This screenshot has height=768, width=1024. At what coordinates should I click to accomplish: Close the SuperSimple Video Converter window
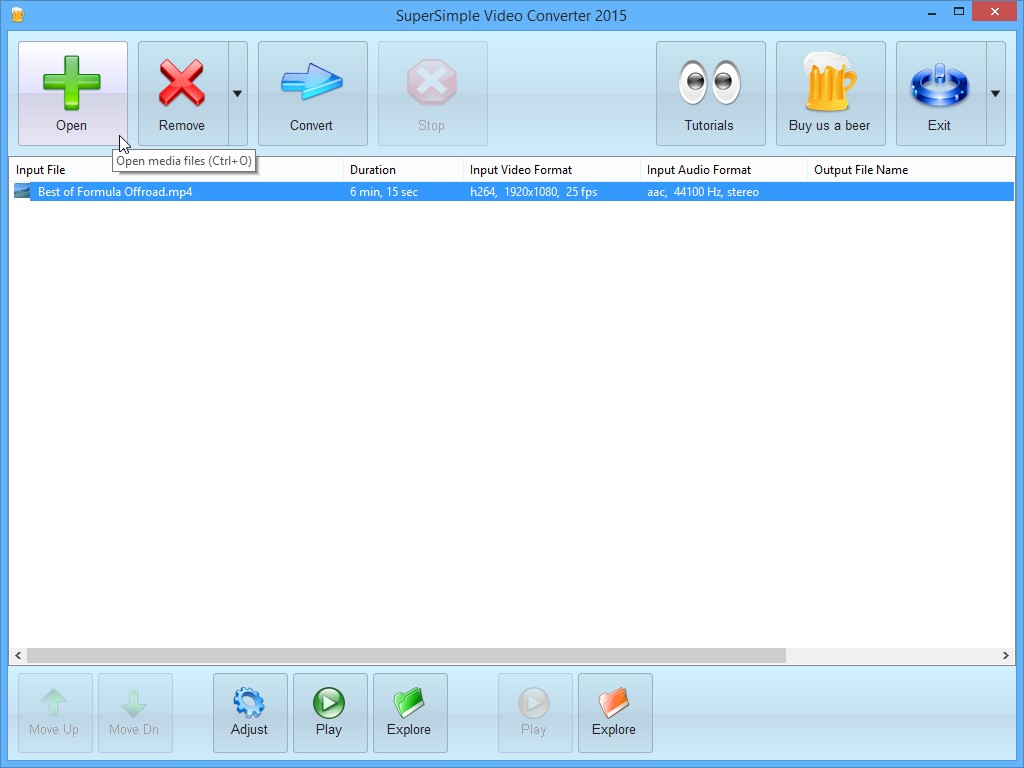click(x=995, y=12)
